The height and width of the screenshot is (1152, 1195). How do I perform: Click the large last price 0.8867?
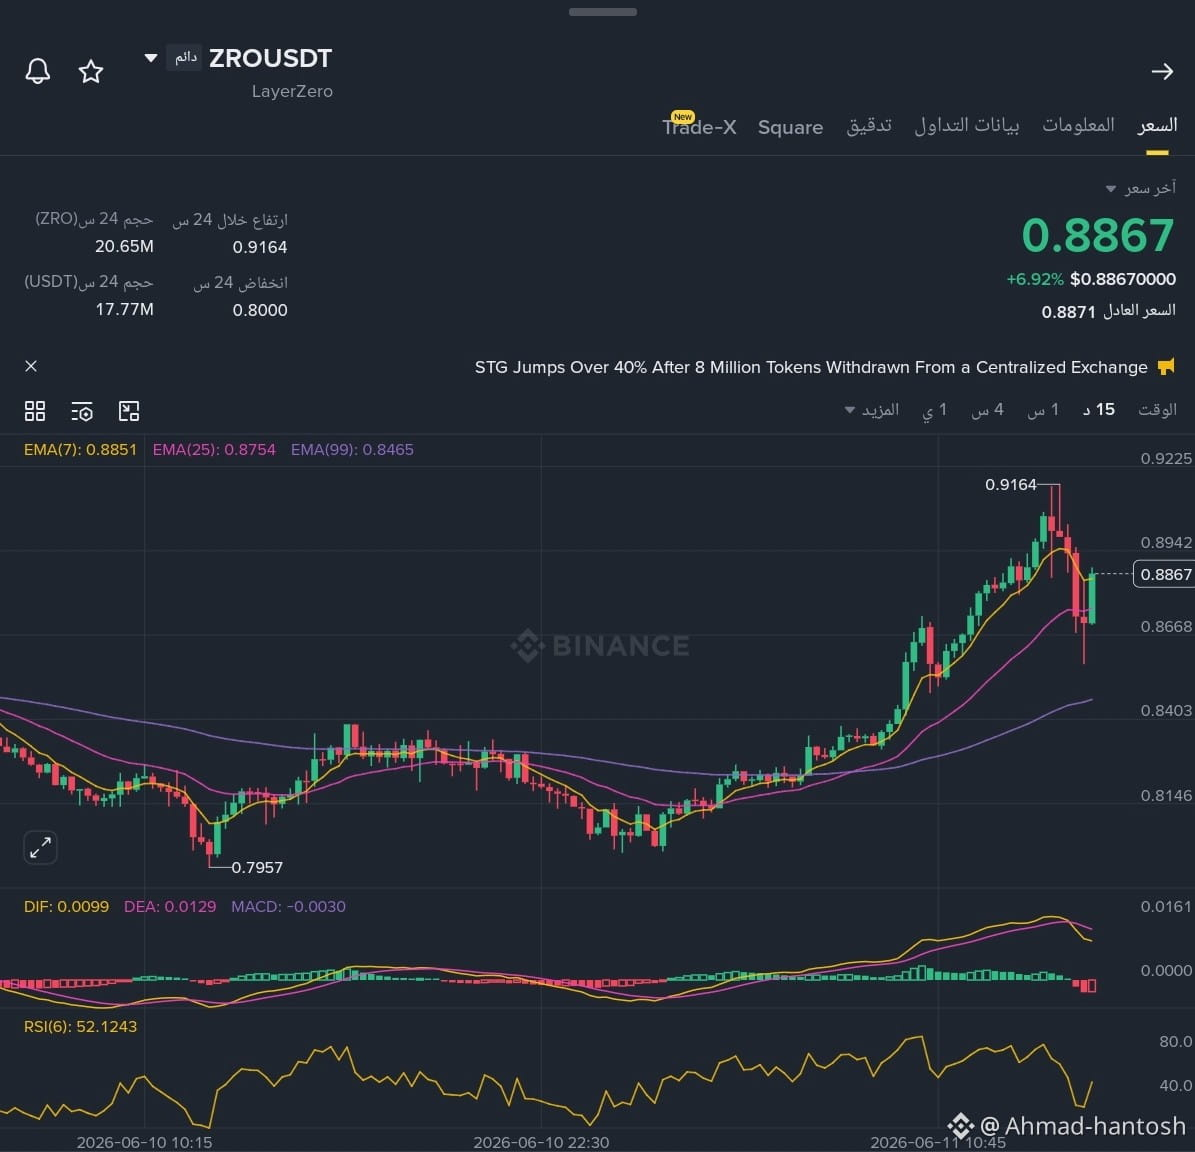point(1097,235)
